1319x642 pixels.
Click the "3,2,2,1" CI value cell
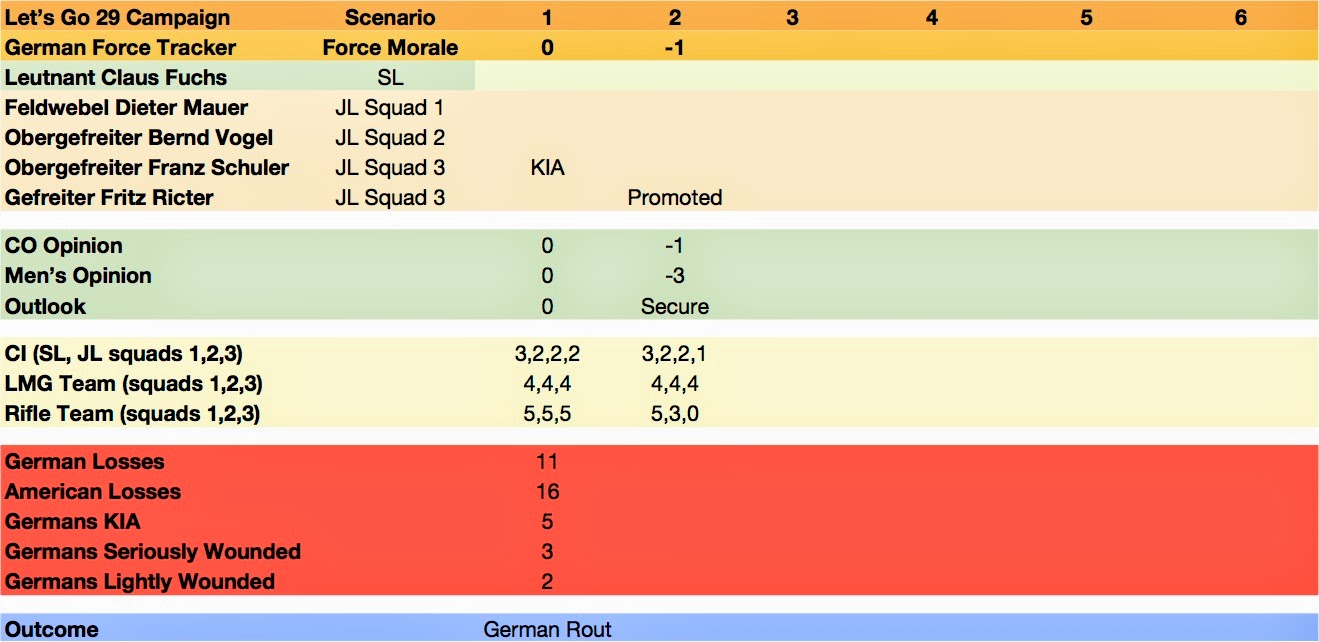675,354
